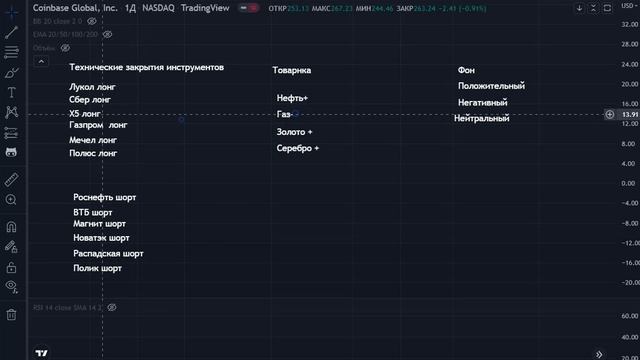The width and height of the screenshot is (640, 360).
Task: Open the USD currency dropdown
Action: [629, 6]
